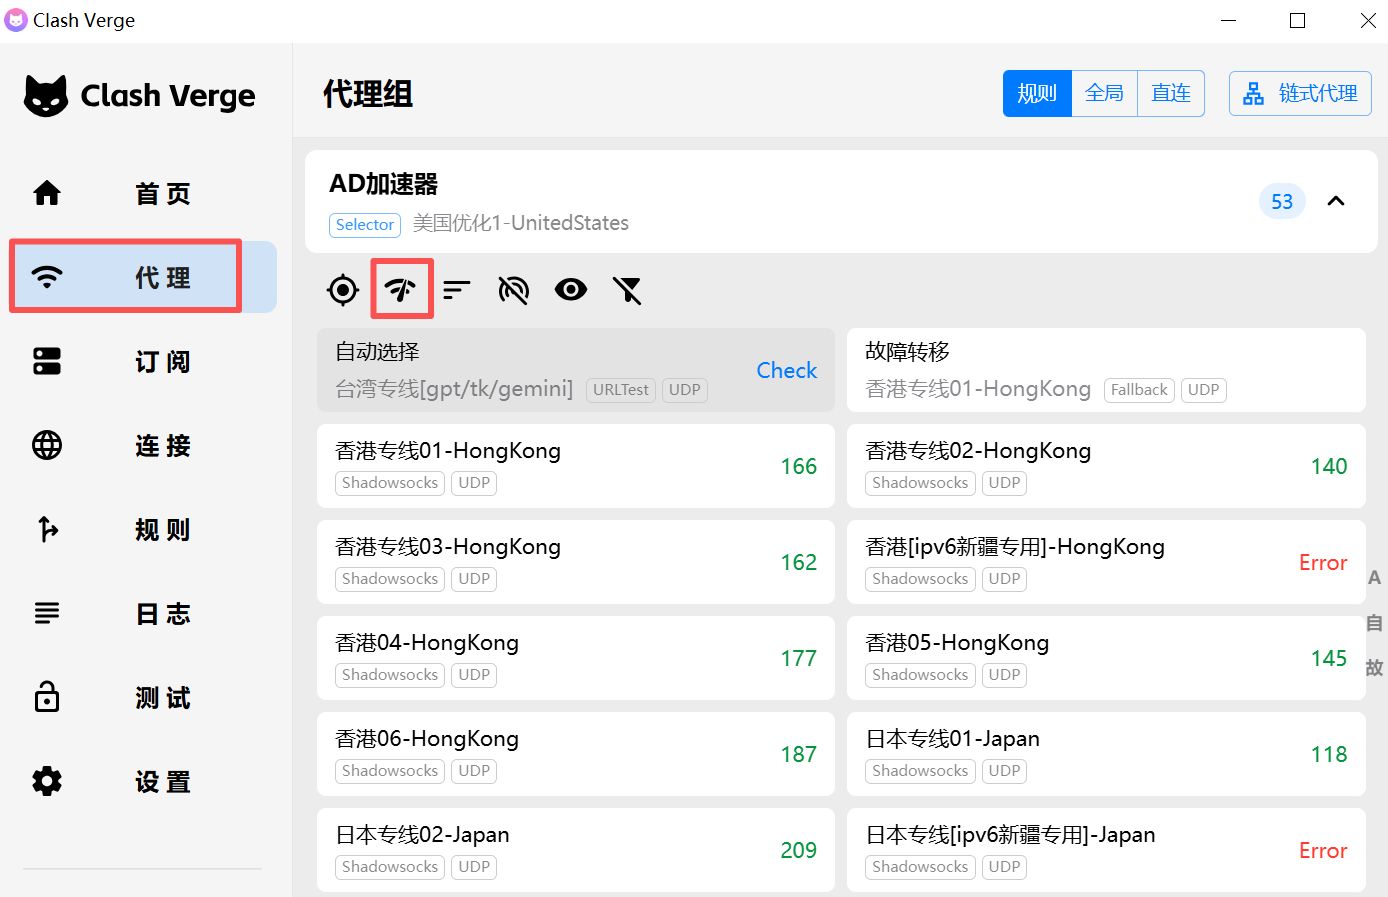The image size is (1388, 897).
Task: Click the 链式代理 chain proxy button
Action: coord(1300,94)
